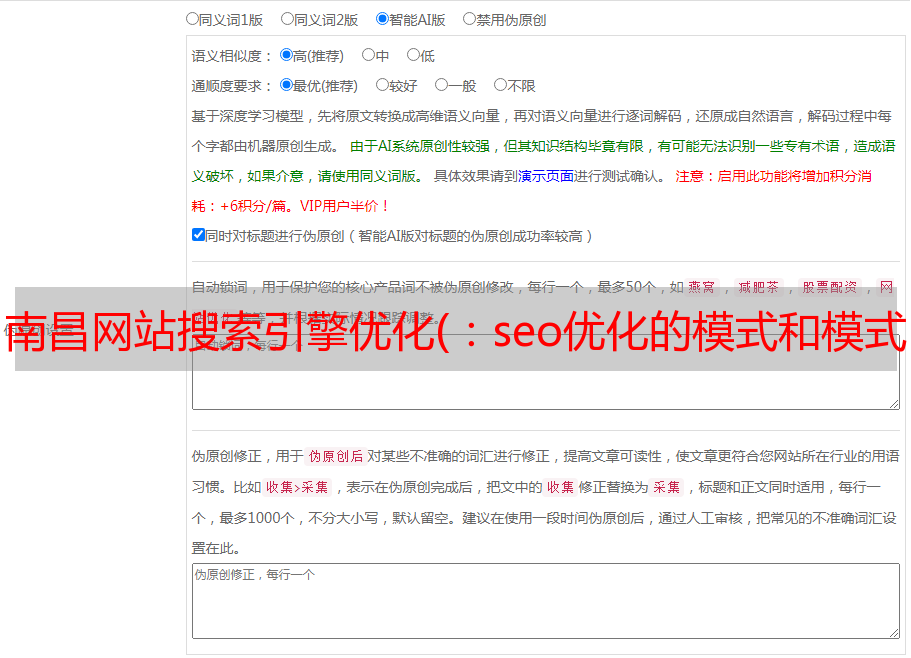911x658 pixels.
Task: Click the red note 注意：启用此功能将增加积分消
Action: (x=773, y=176)
